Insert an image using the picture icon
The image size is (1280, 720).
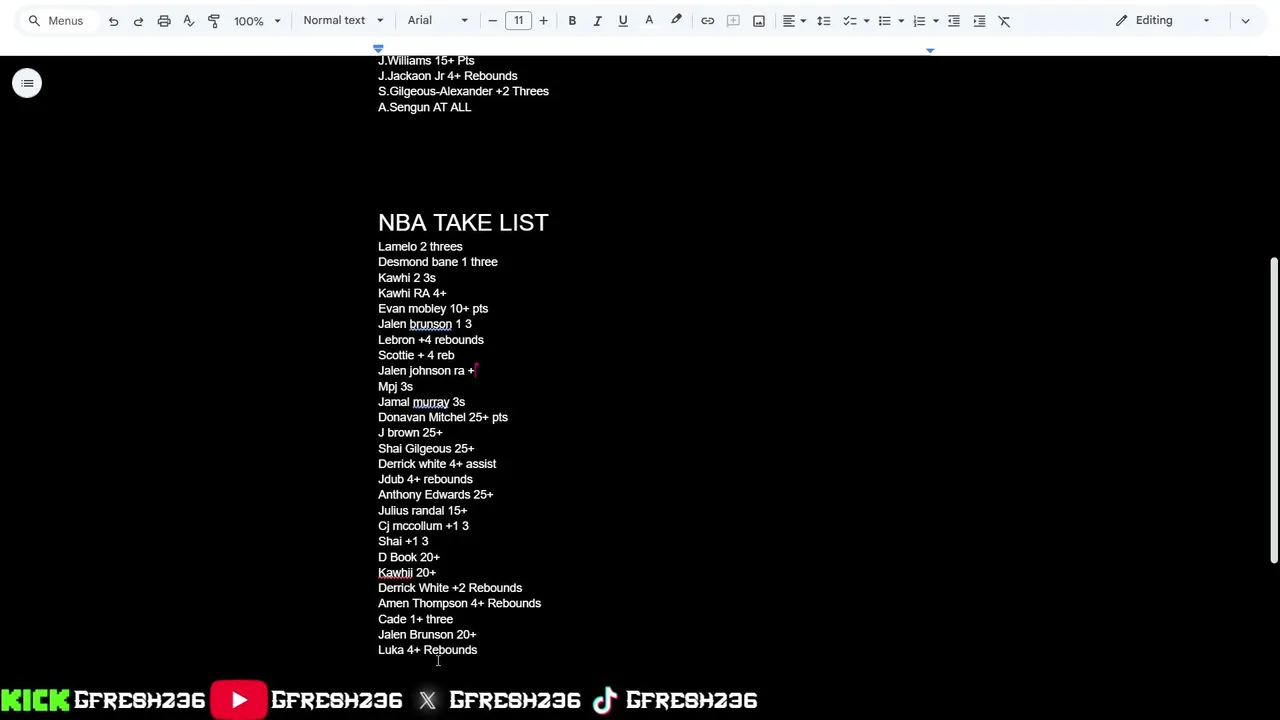[x=759, y=20]
